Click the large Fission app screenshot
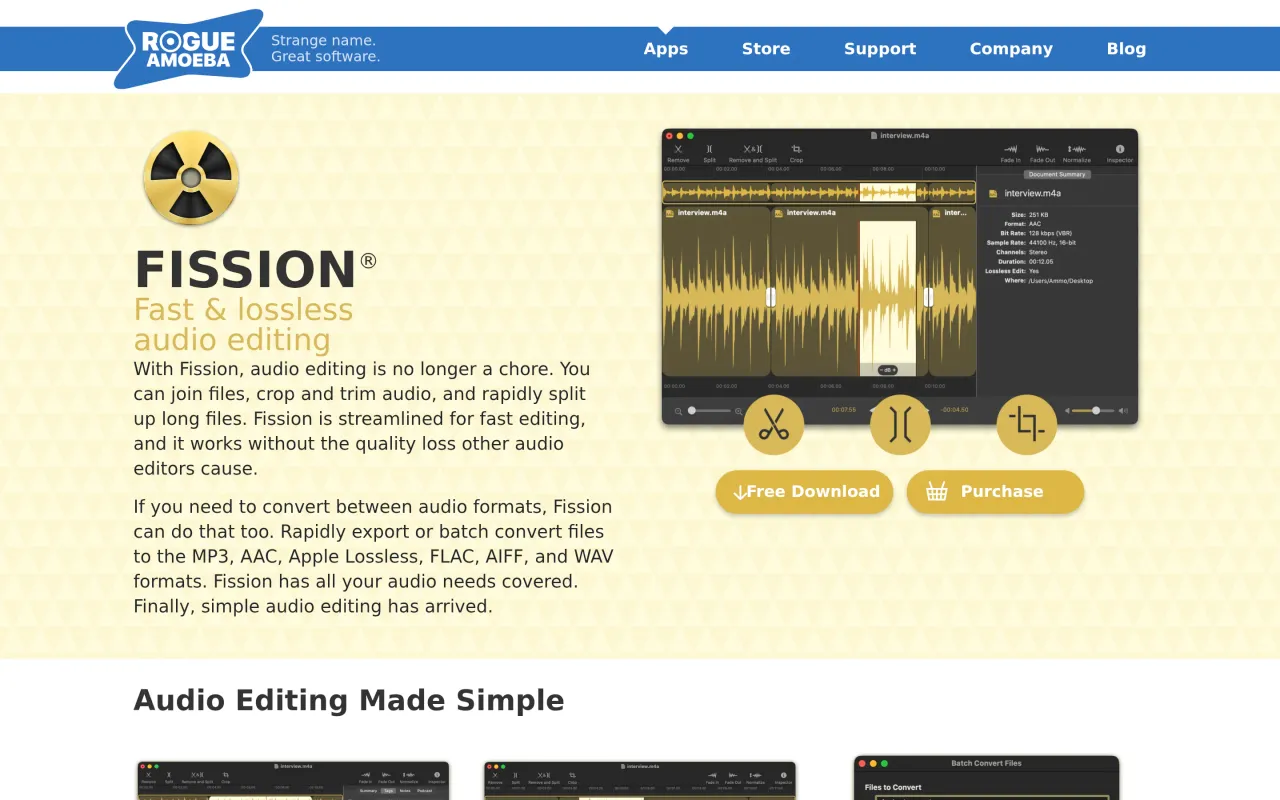Screen dimensions: 1280x800 click(x=900, y=276)
